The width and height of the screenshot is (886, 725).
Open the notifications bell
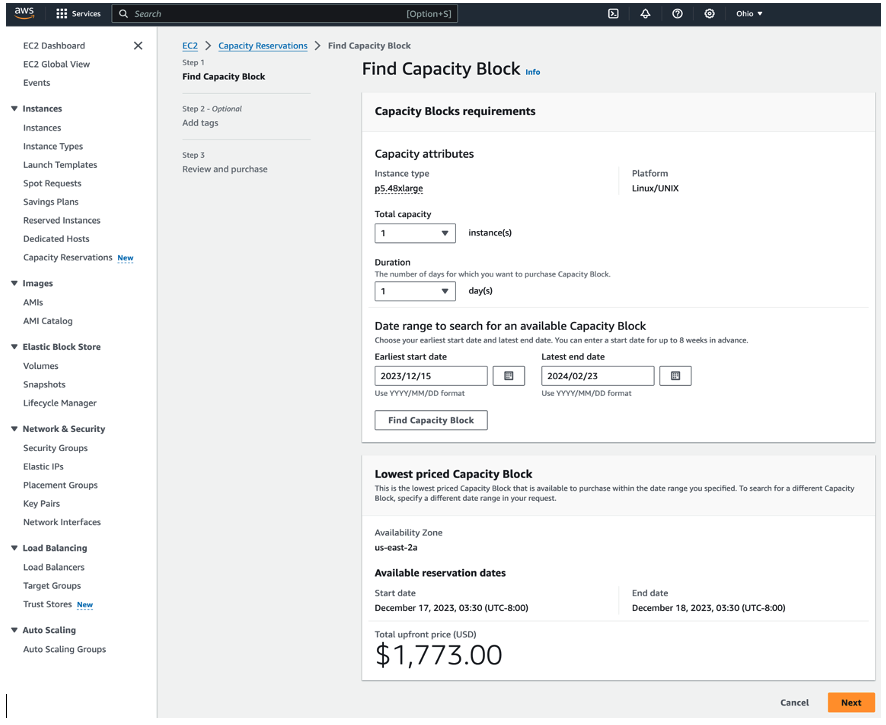(645, 14)
